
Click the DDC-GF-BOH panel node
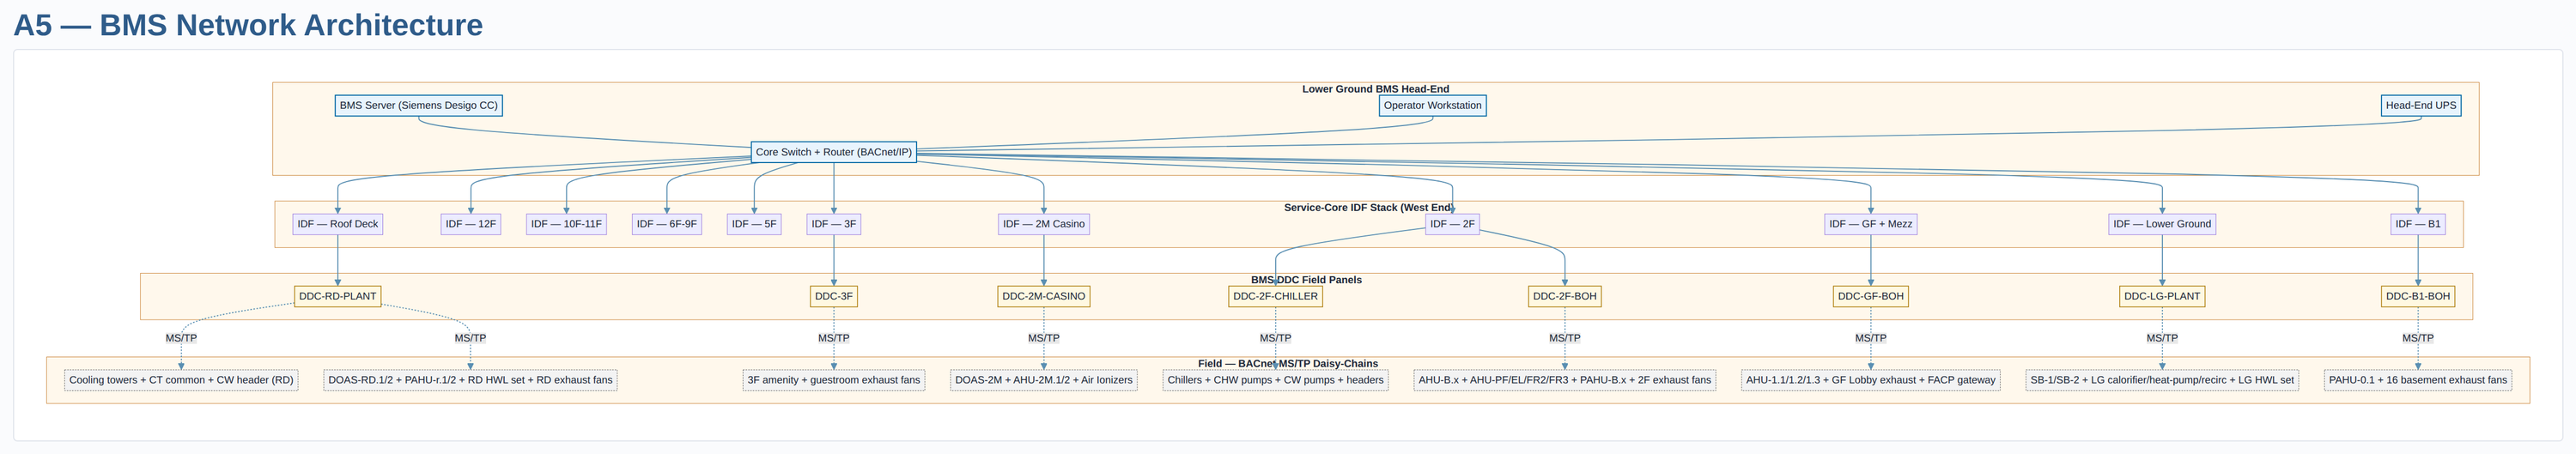1870,296
